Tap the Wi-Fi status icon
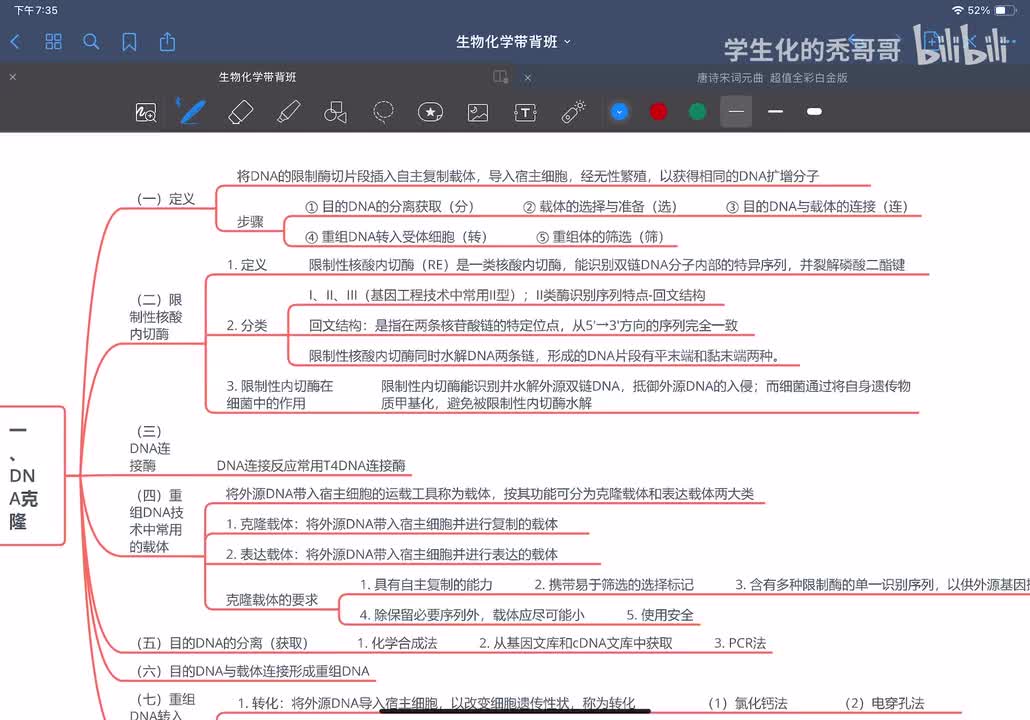Screen dimensions: 1030x720 coord(958,11)
